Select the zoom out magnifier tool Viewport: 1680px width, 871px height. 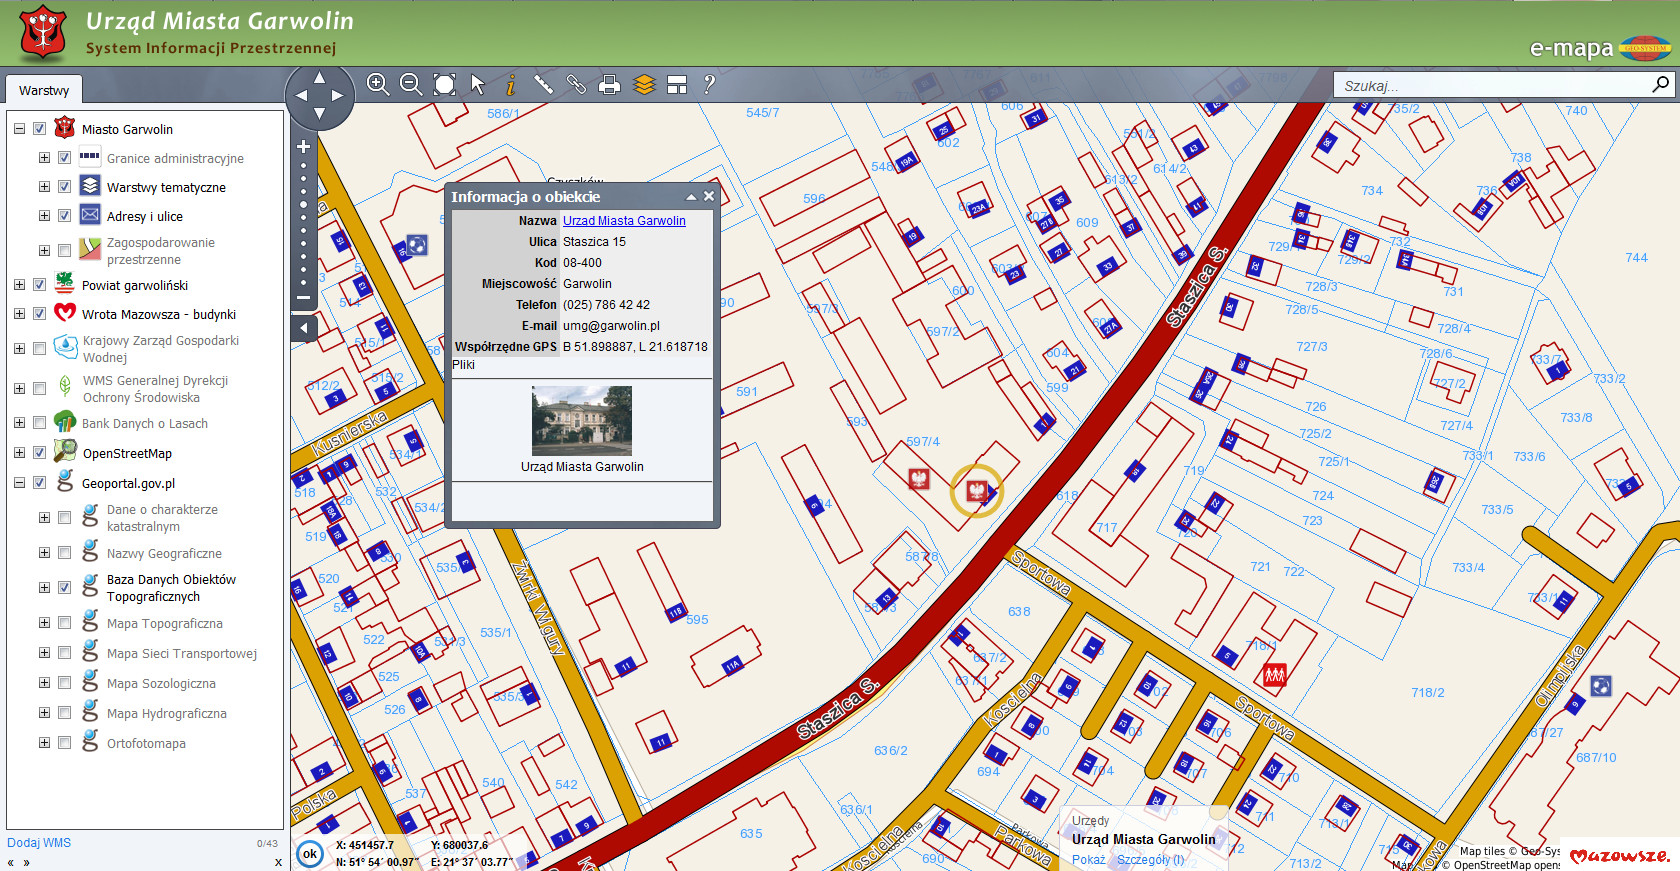411,85
